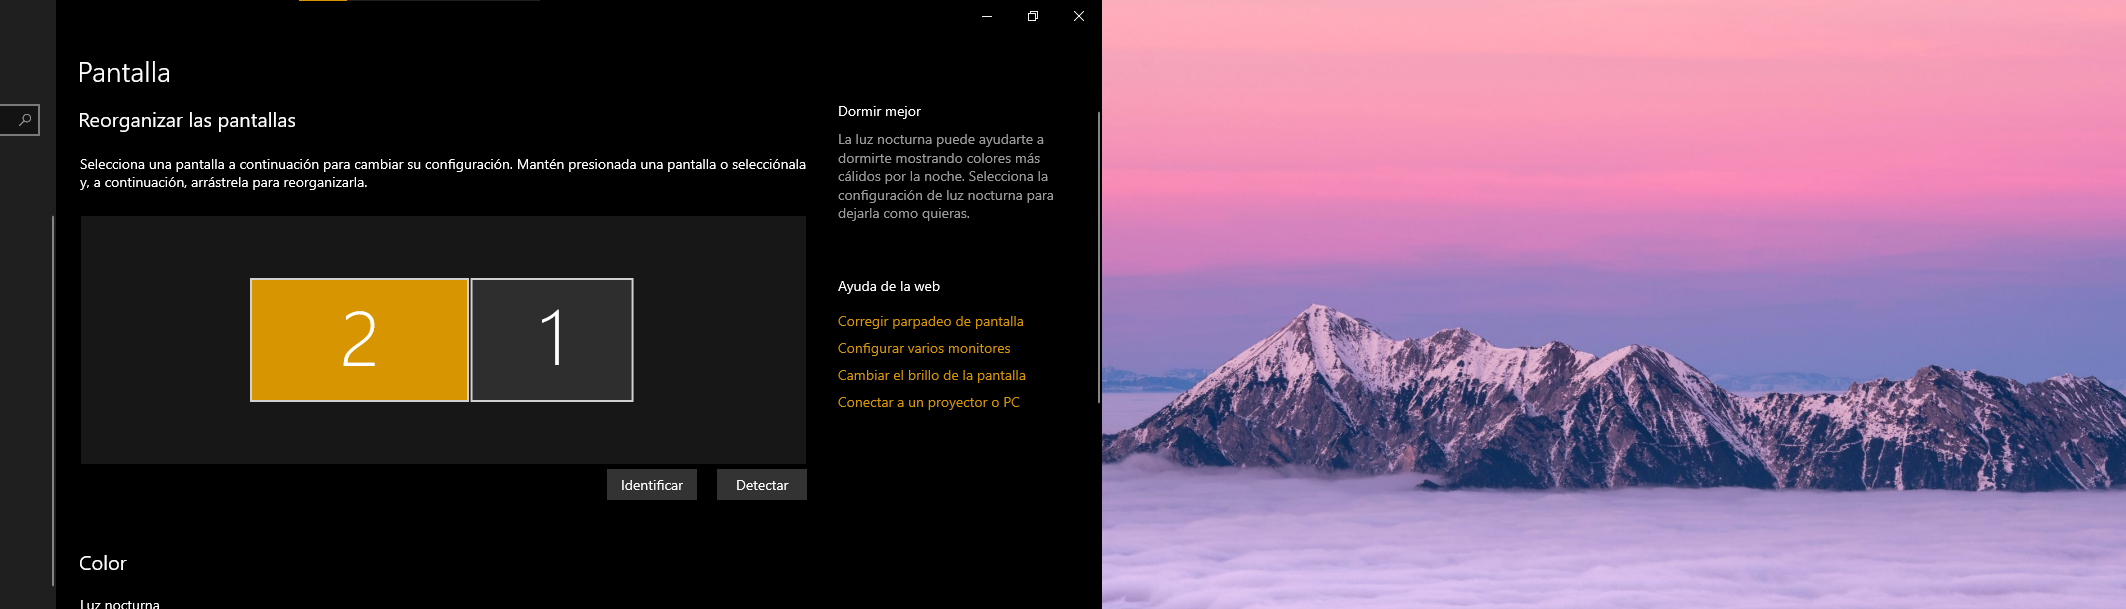Click the Ayuda de la web heading
The image size is (2126, 609).
(x=888, y=286)
